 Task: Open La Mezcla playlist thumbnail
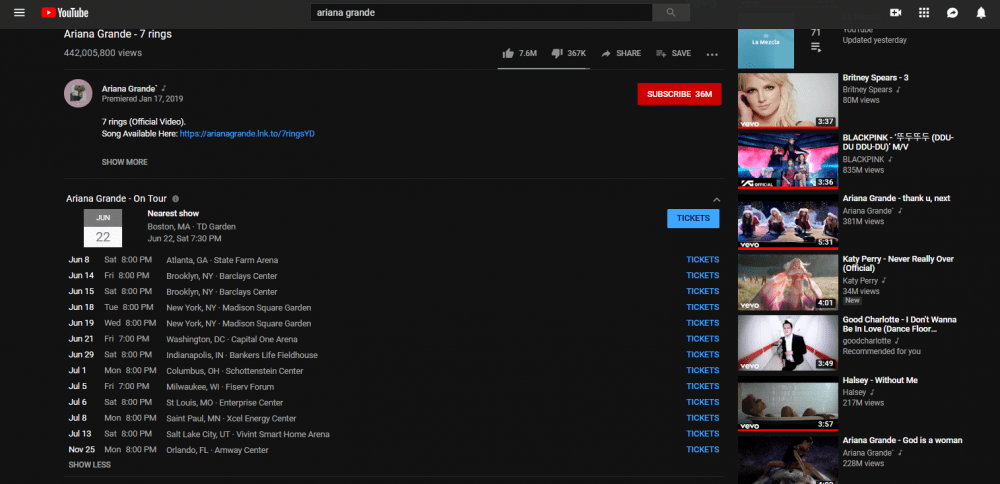click(766, 48)
